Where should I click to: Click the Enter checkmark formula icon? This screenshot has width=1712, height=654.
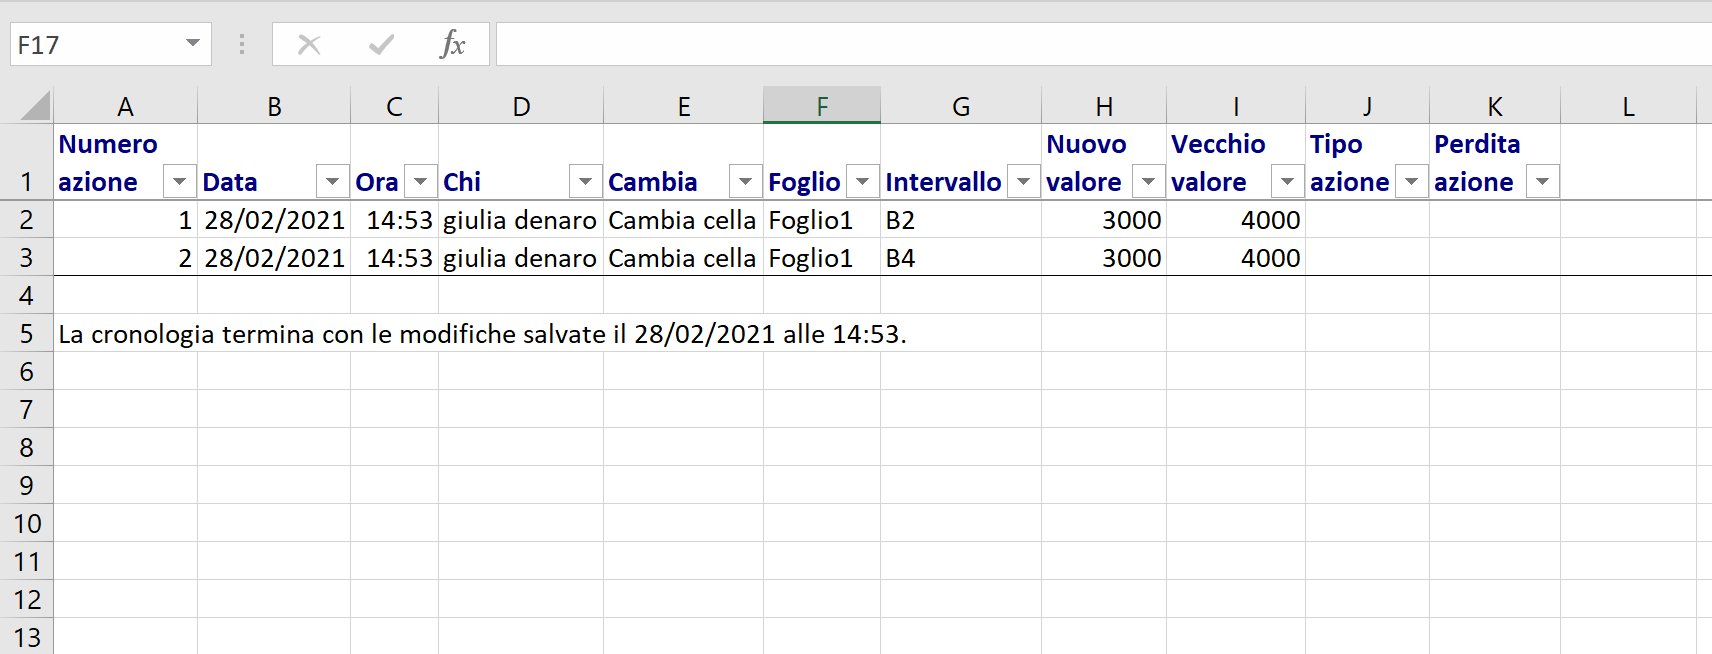click(381, 44)
